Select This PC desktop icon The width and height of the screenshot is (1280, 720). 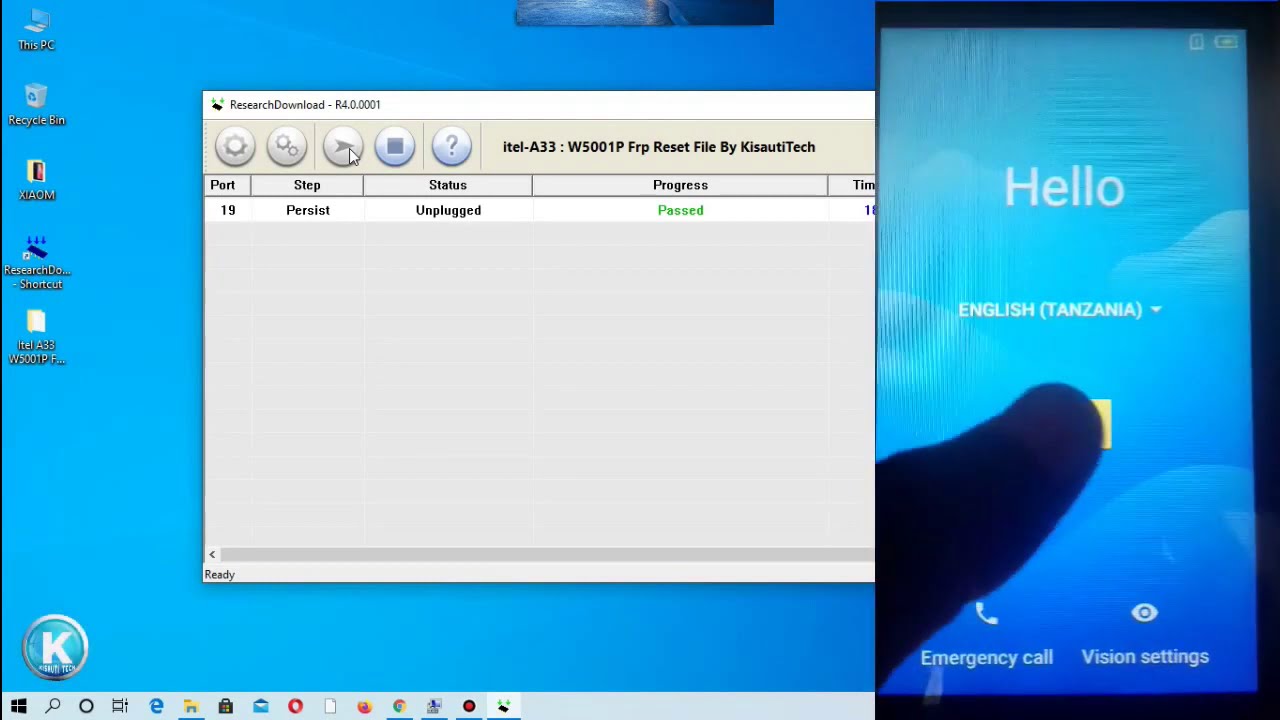pos(36,30)
